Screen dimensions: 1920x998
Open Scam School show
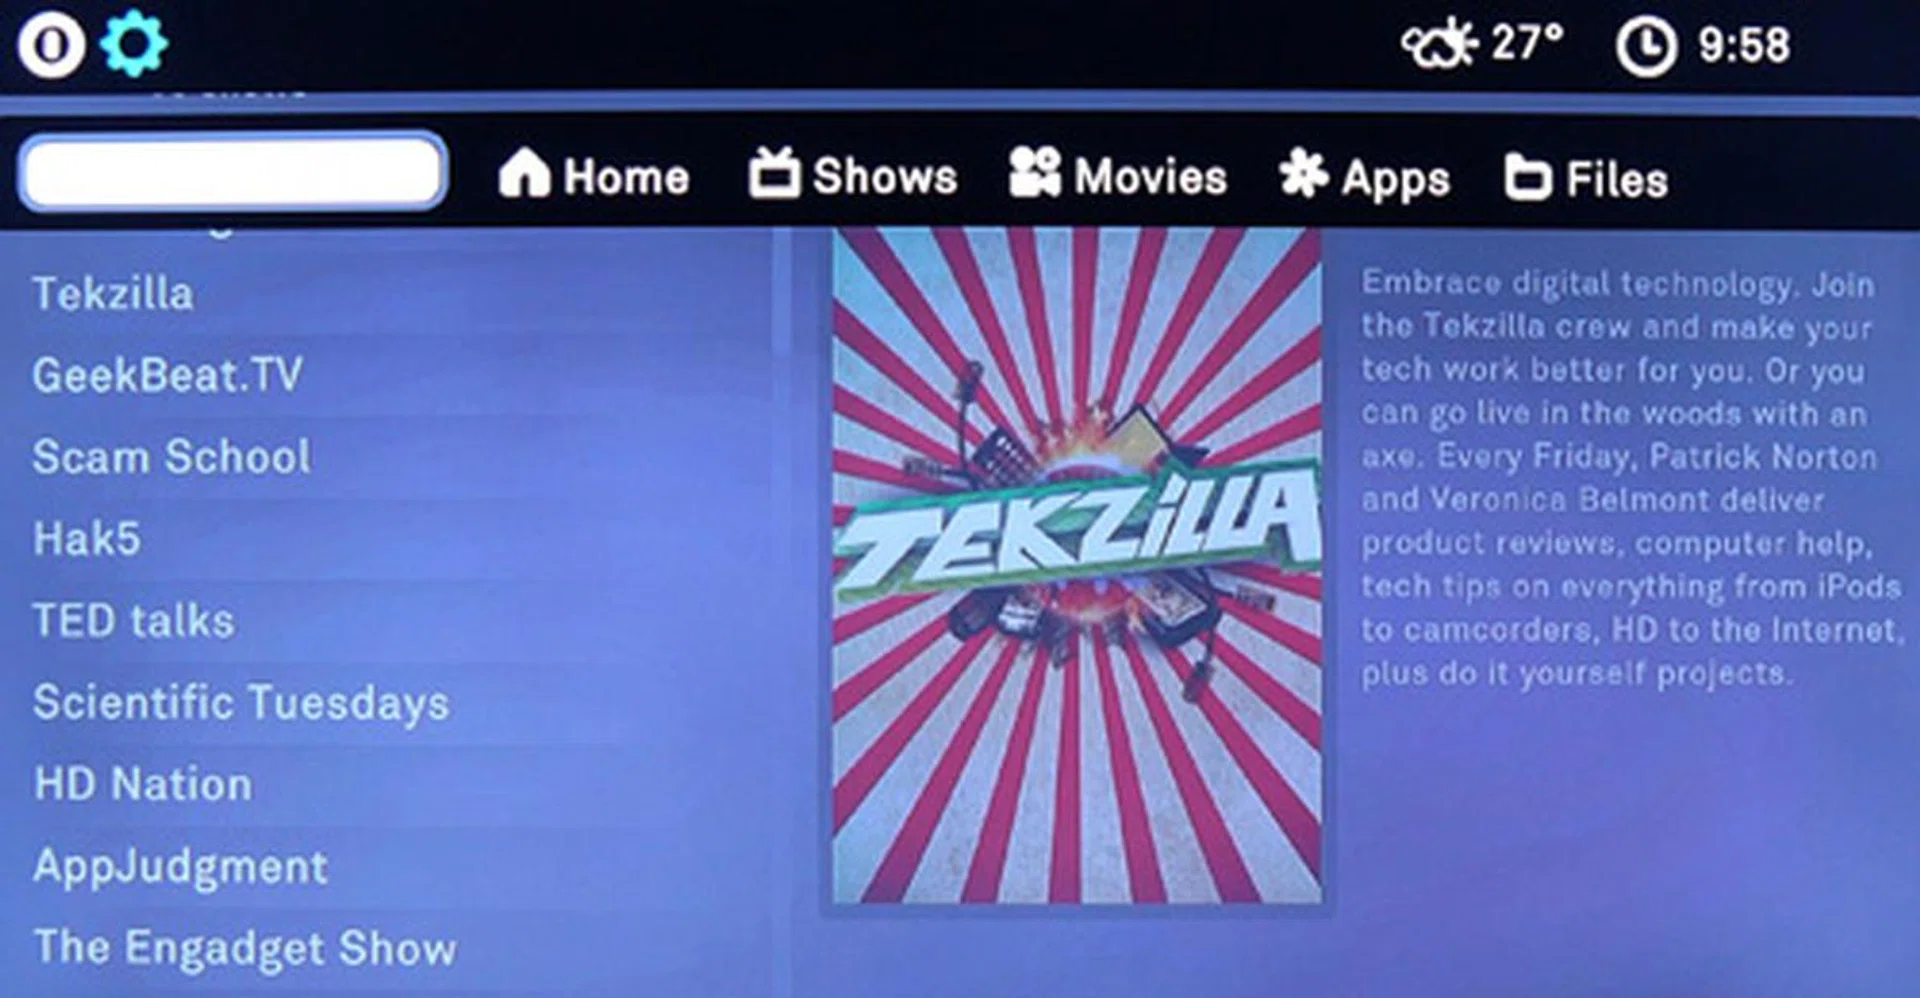171,458
